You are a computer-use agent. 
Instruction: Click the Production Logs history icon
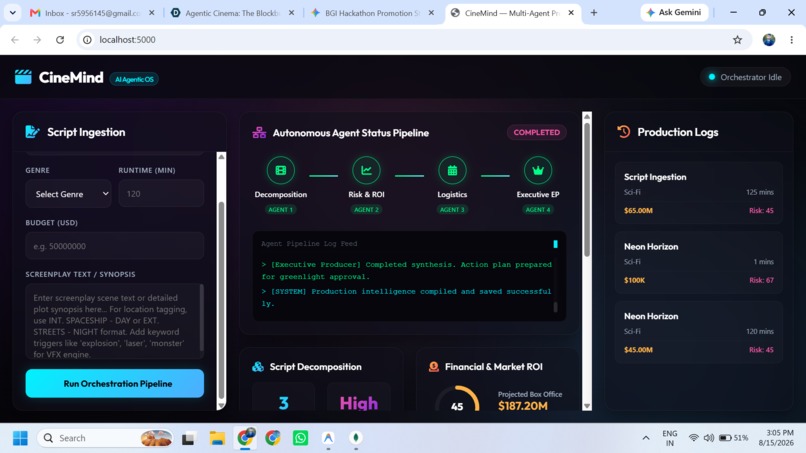pyautogui.click(x=624, y=132)
